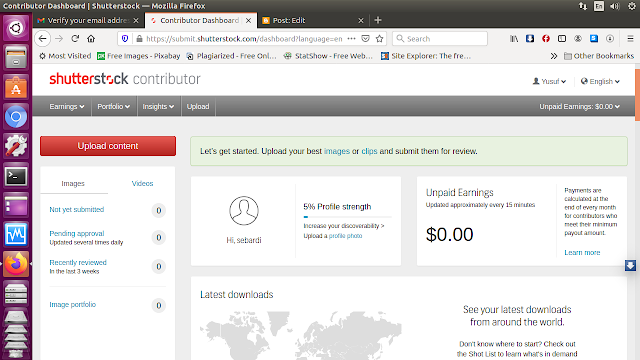Open the Yusuf account dropdown
Screen dimensions: 640x360
(549, 81)
